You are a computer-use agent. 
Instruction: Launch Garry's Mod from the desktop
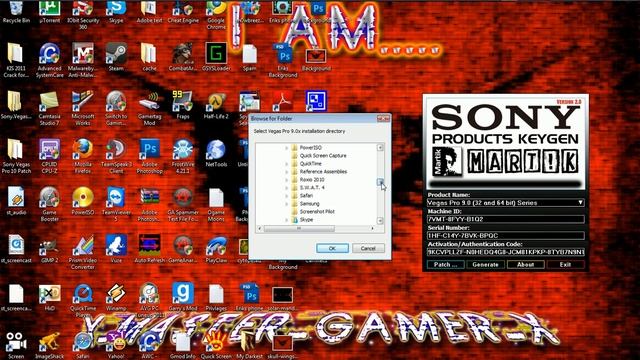[x=182, y=297]
